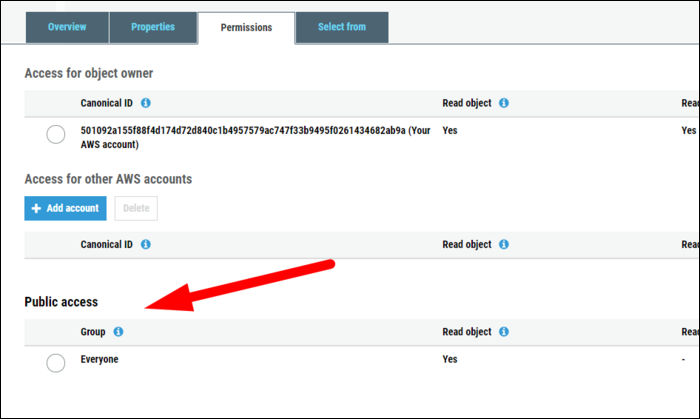The width and height of the screenshot is (700, 419).
Task: Click the Everyone group name
Action: click(x=100, y=359)
